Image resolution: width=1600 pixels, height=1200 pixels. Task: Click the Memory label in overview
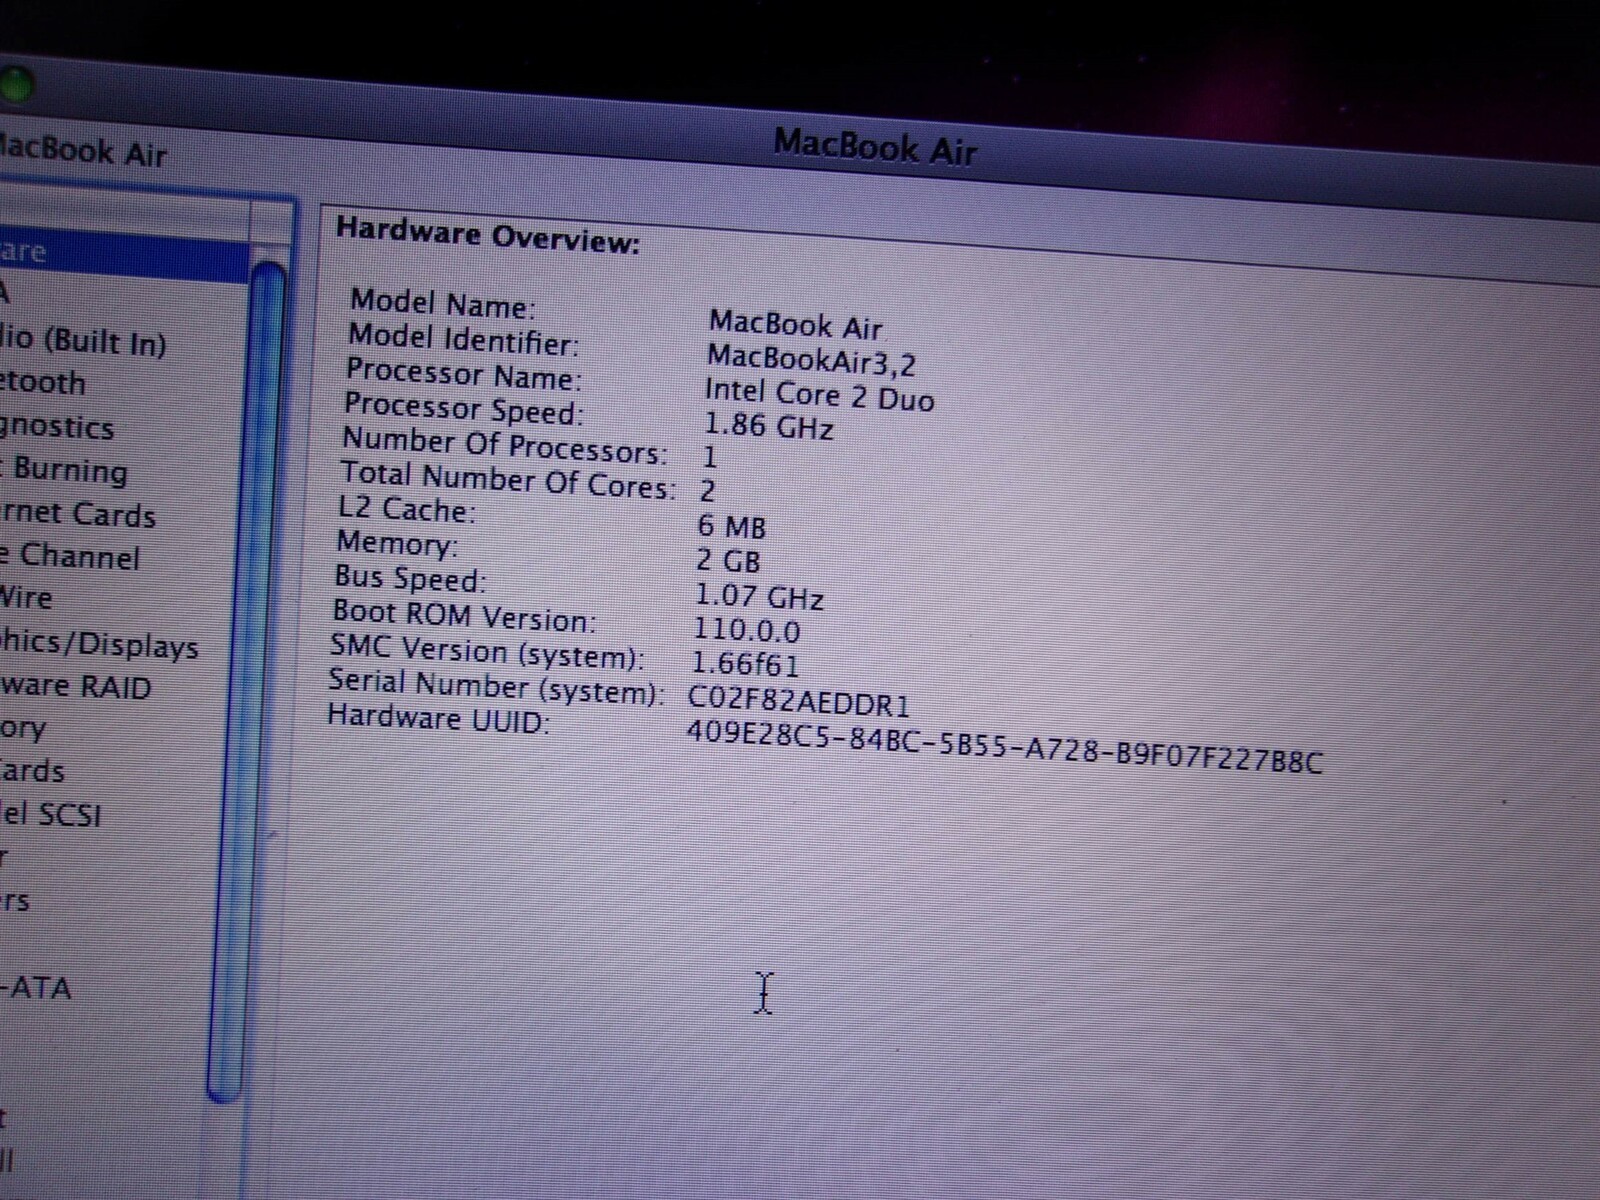397,543
